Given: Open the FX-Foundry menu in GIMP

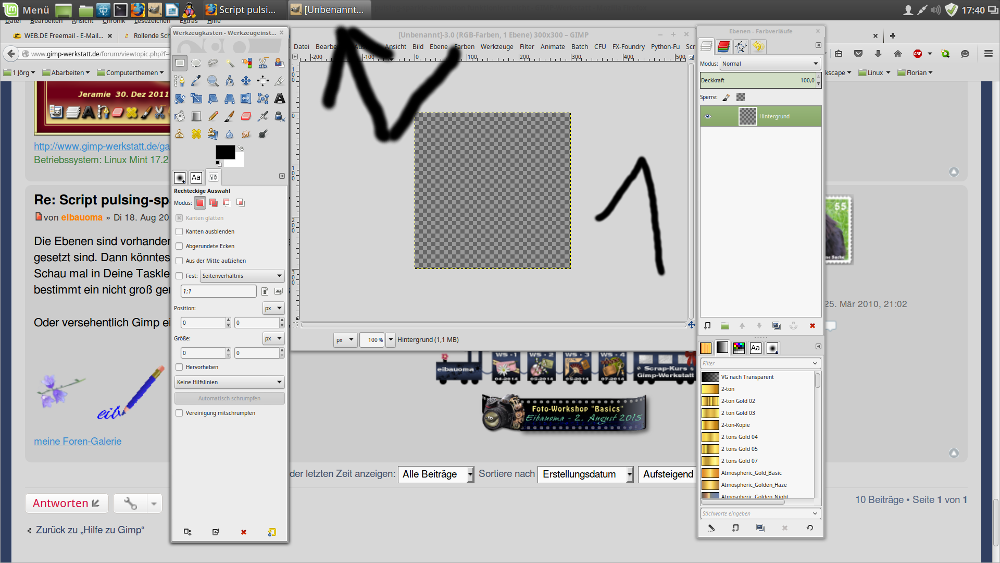Looking at the screenshot, I should click(x=629, y=47).
